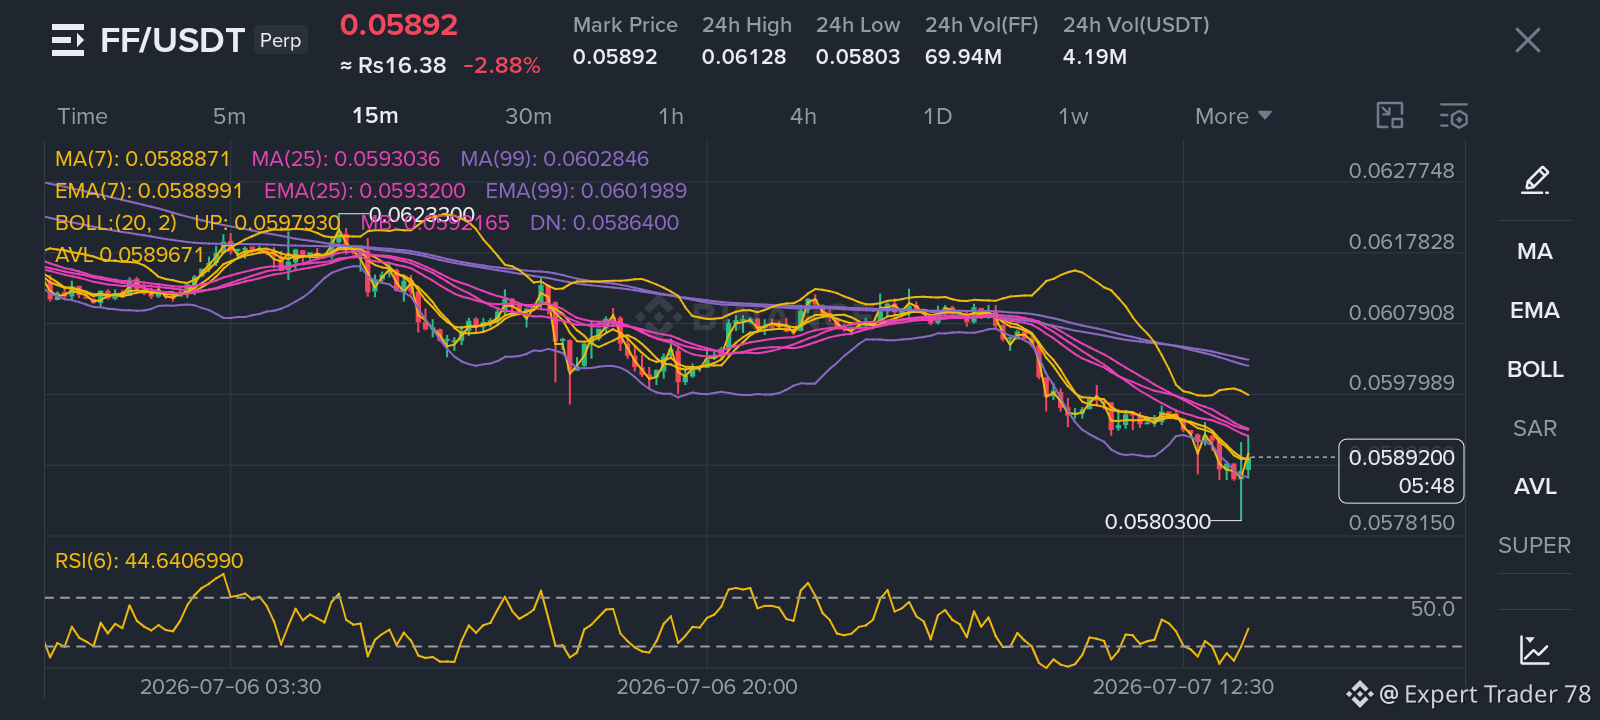1600x720 pixels.
Task: Click the 24h Low value 0.05803
Action: [858, 57]
